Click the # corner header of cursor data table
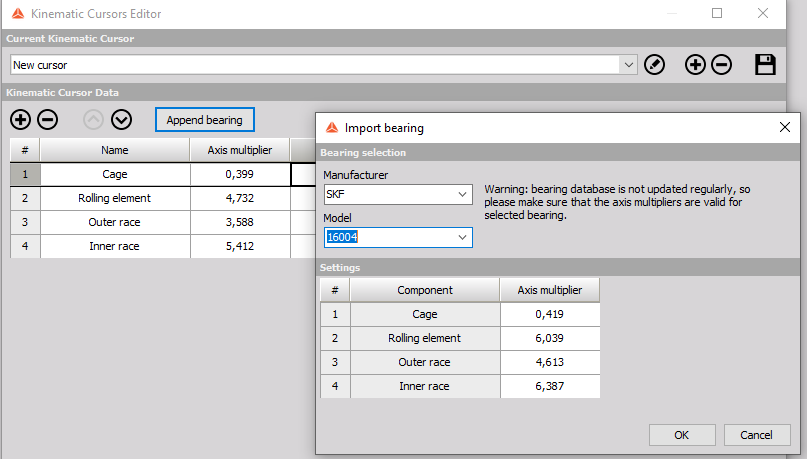This screenshot has height=459, width=807. [25, 150]
